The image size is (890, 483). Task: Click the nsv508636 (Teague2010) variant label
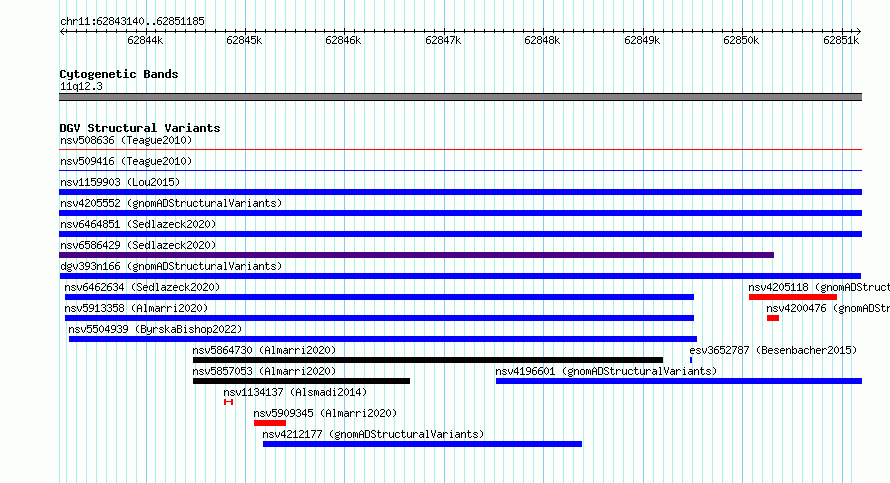click(126, 140)
